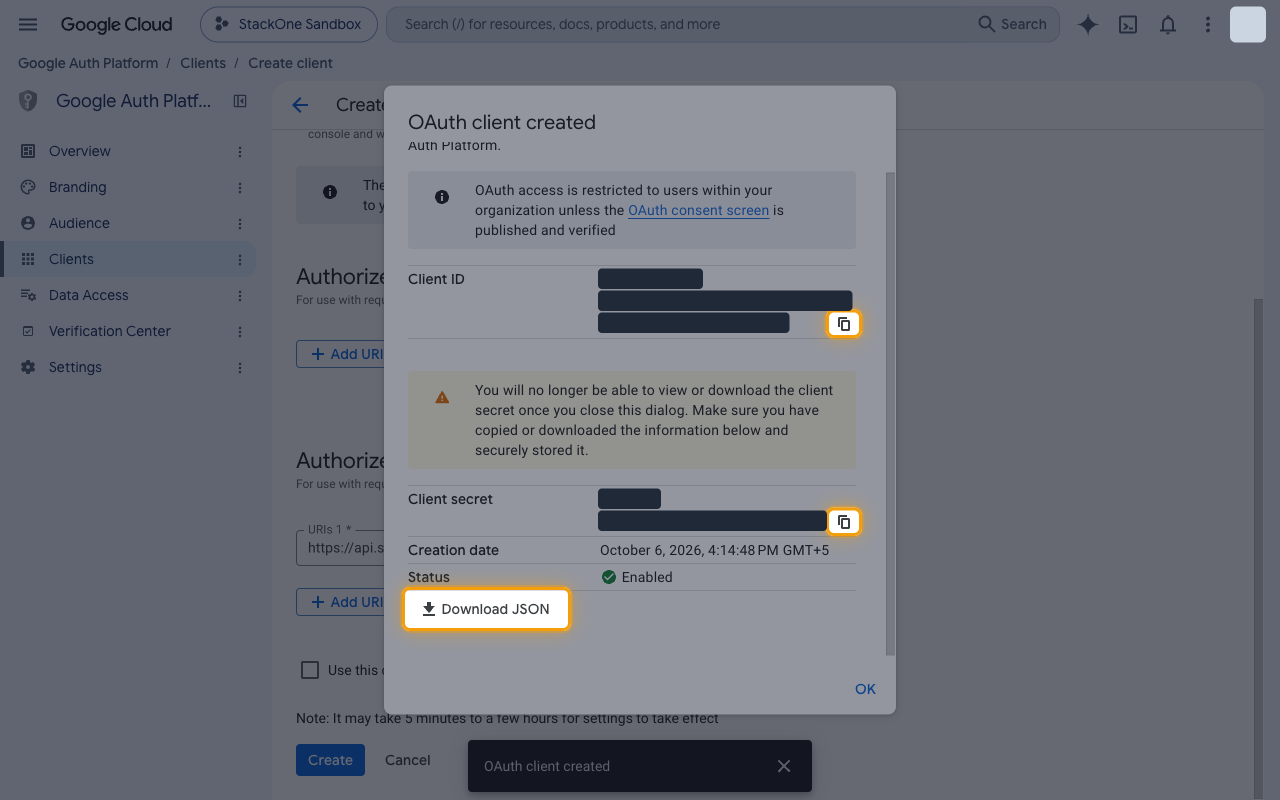
Task: Copy the Client secret to clipboard
Action: tap(844, 522)
